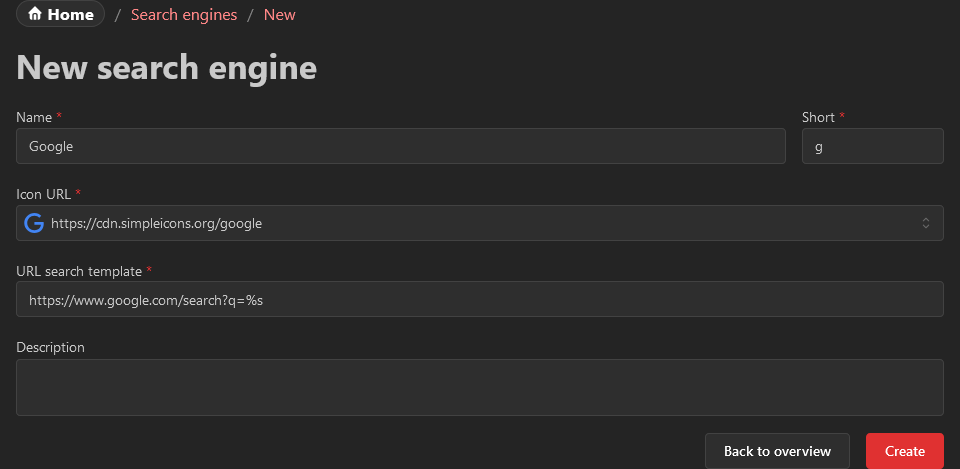
Task: Open the Search engines breadcrumb link
Action: [x=184, y=15]
